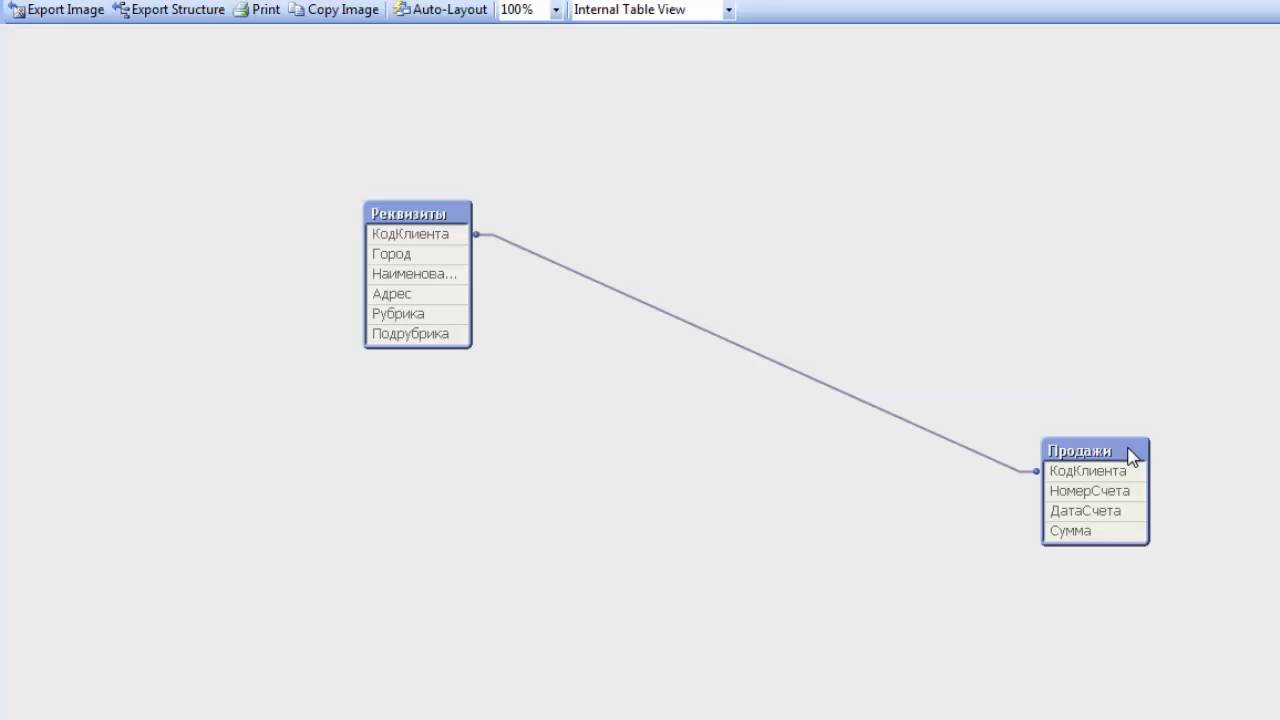Click the Город field

[418, 254]
